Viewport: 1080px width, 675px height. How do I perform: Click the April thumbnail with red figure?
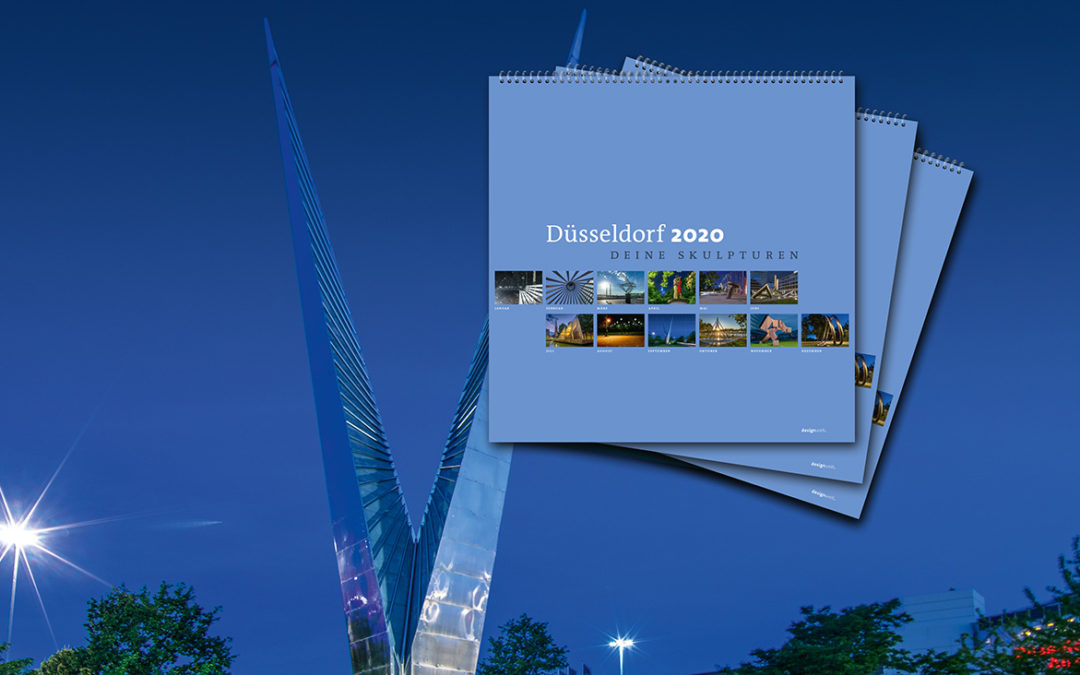coord(671,287)
